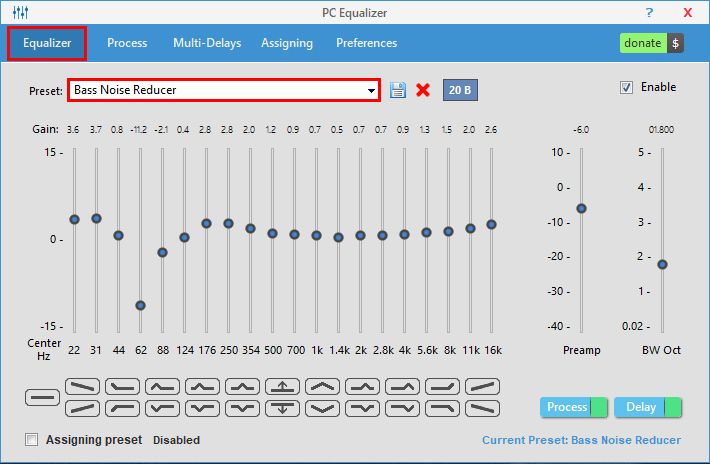
Task: Click the 1k band slider handle
Action: (x=317, y=235)
